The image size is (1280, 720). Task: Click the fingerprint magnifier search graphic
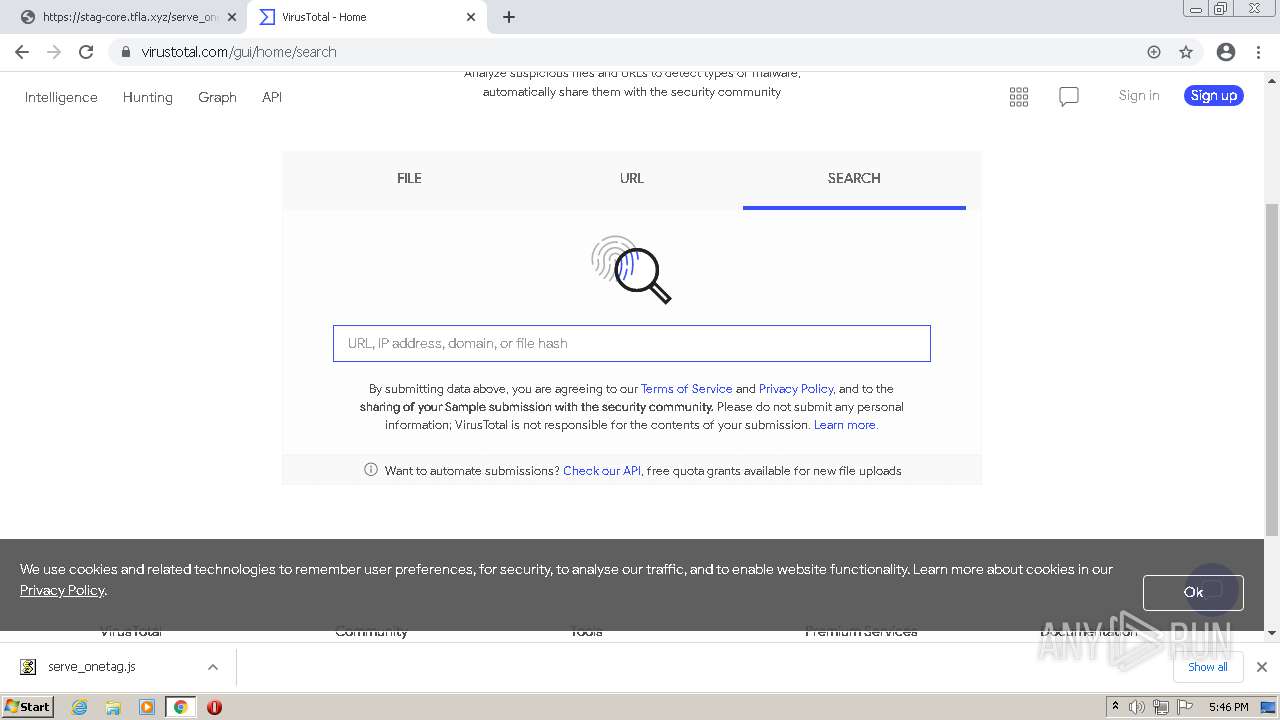(631, 269)
